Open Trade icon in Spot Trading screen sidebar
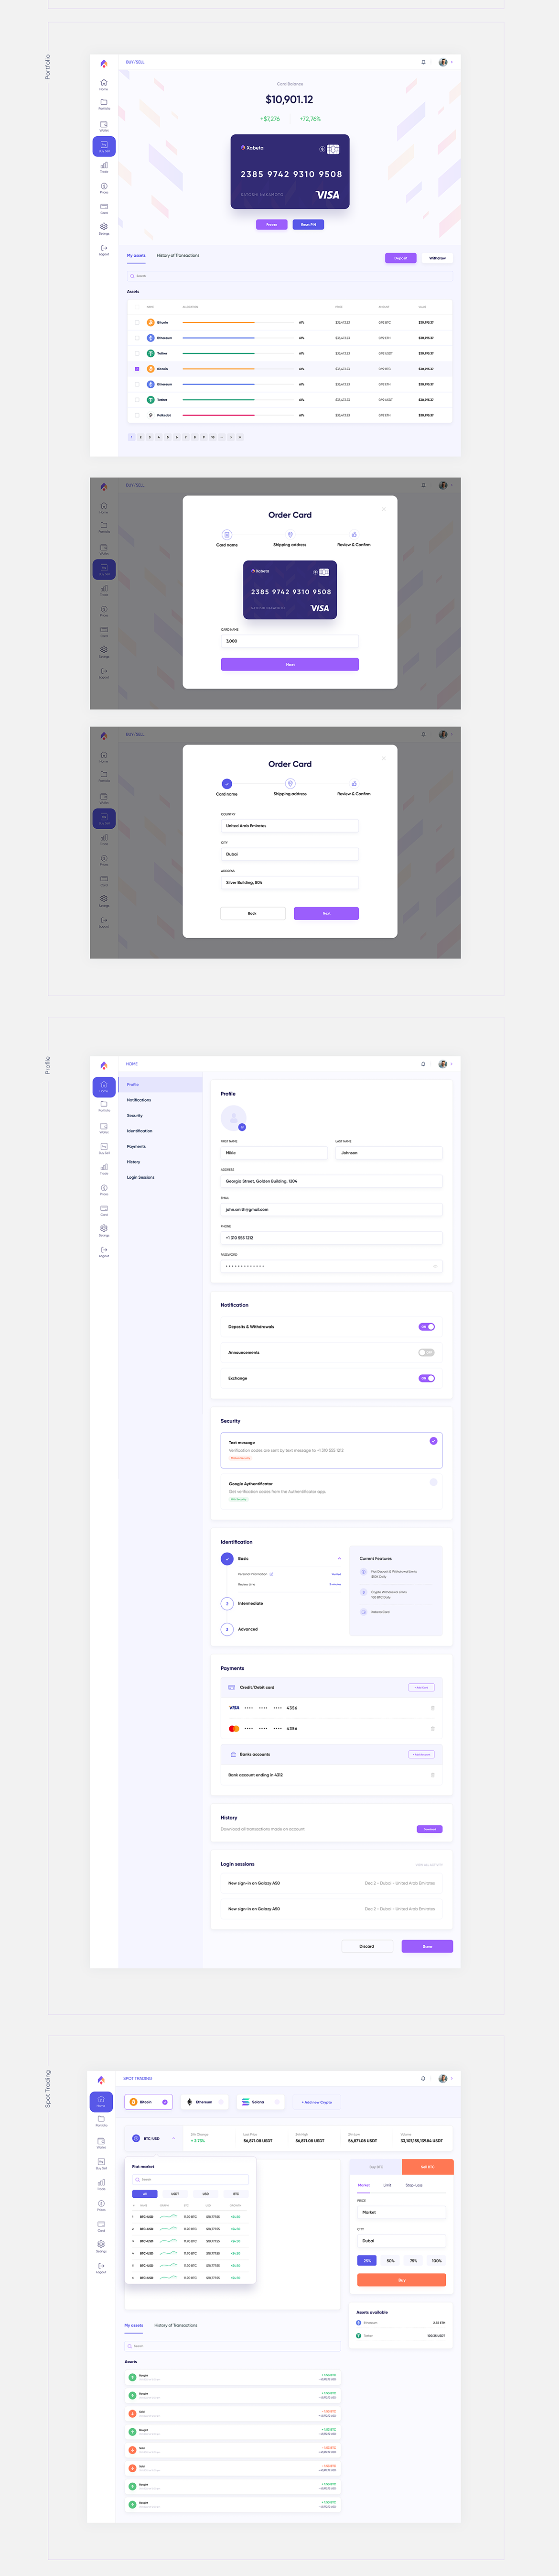Image resolution: width=559 pixels, height=2576 pixels. click(x=101, y=2183)
